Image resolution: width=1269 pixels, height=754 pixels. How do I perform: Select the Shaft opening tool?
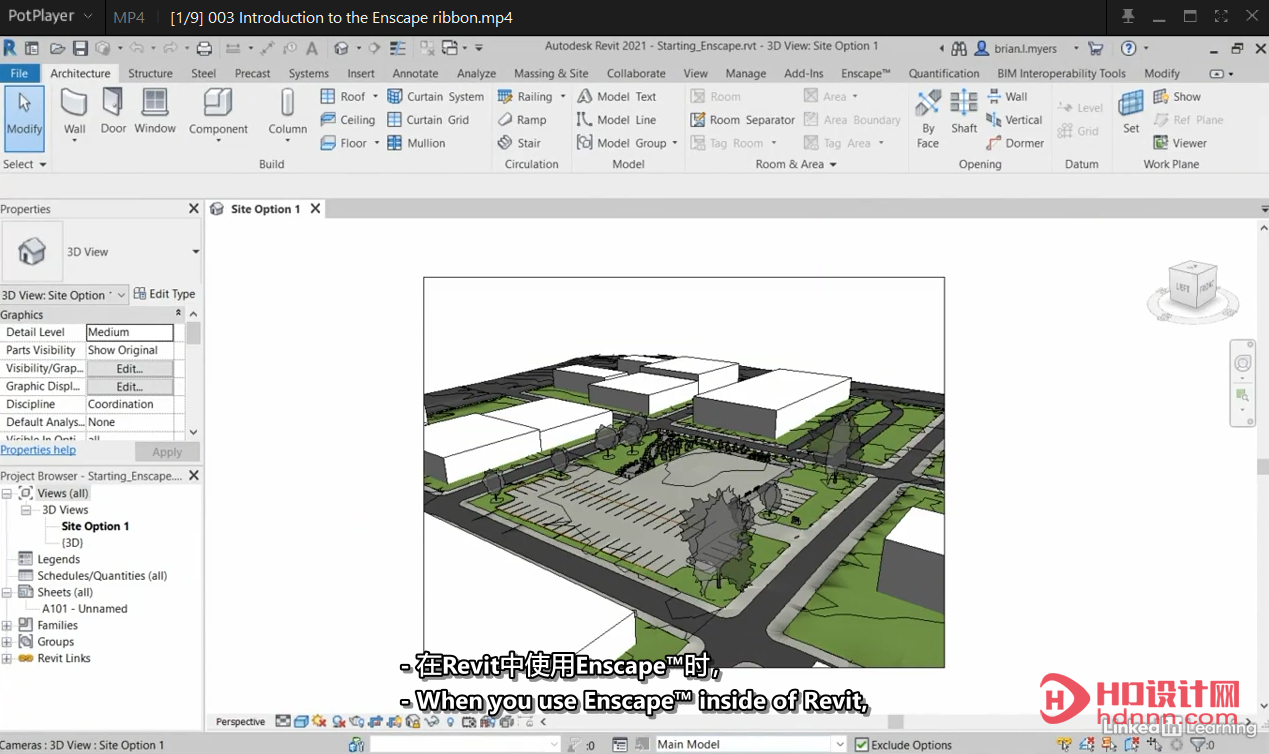tap(964, 112)
